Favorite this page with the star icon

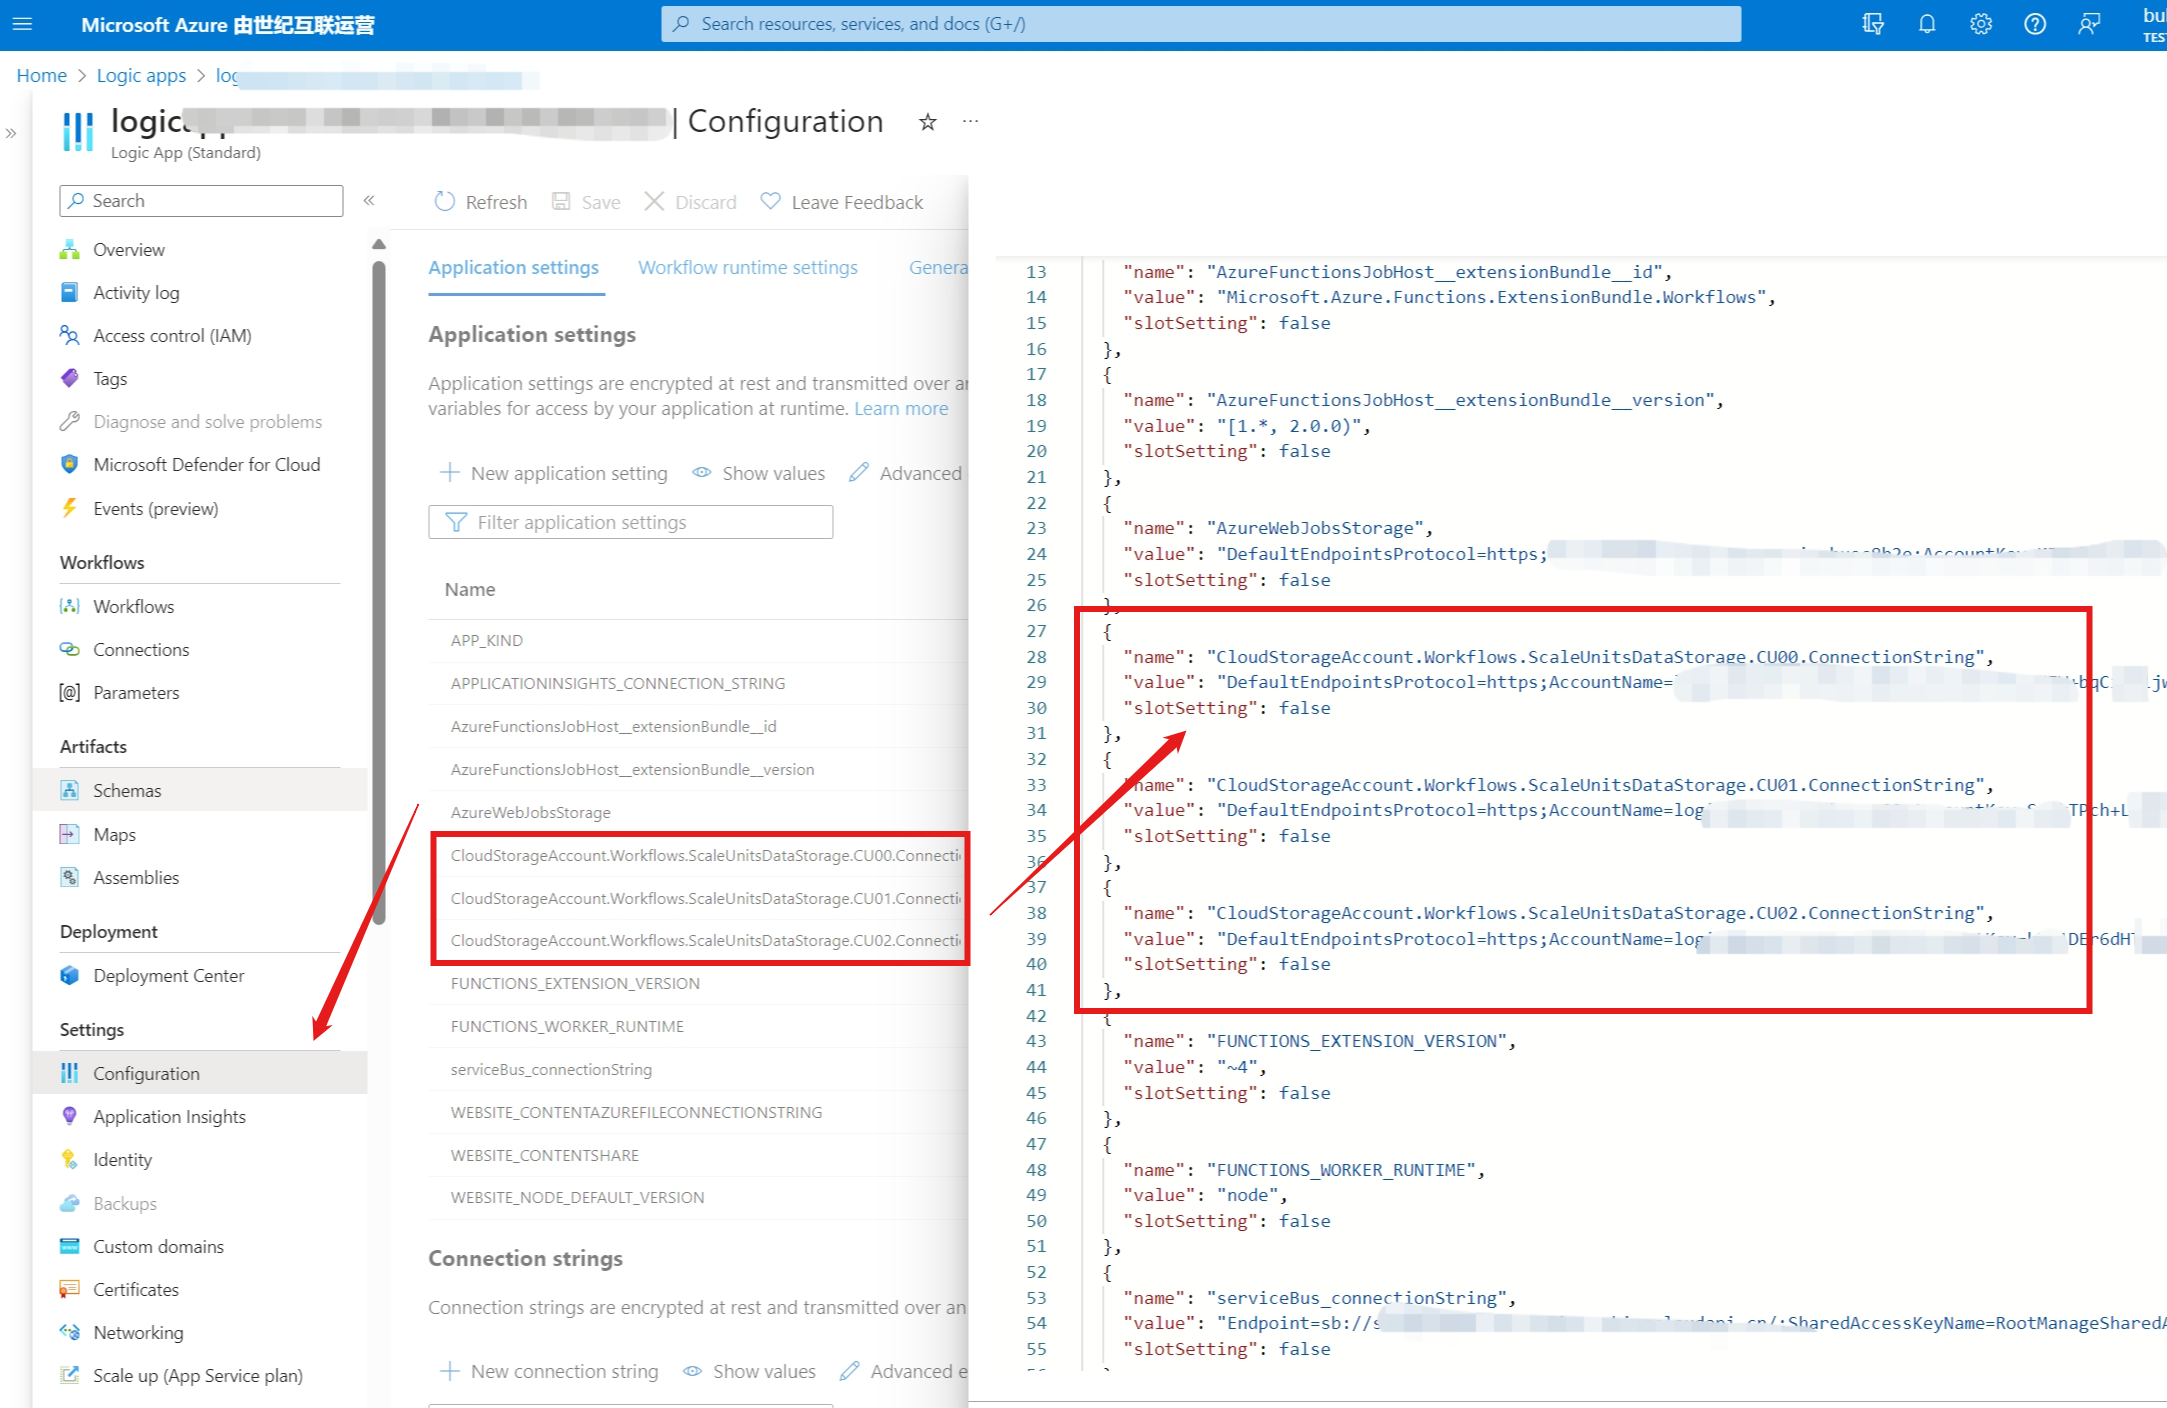pyautogui.click(x=928, y=122)
